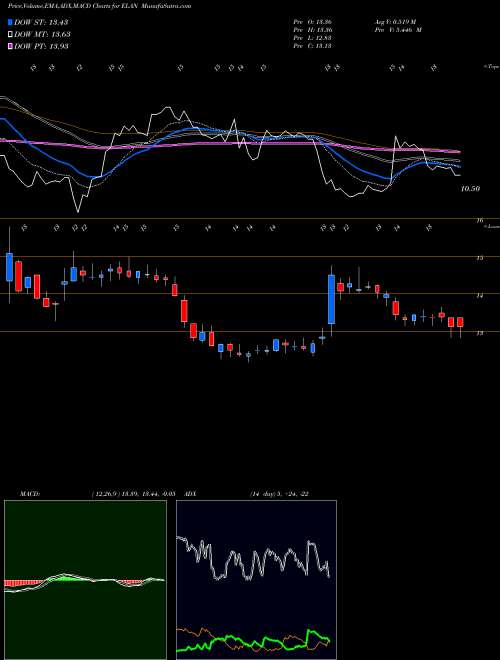Click the 'Pre H: 13.36' value
This screenshot has height=660, width=500.
pos(312,30)
